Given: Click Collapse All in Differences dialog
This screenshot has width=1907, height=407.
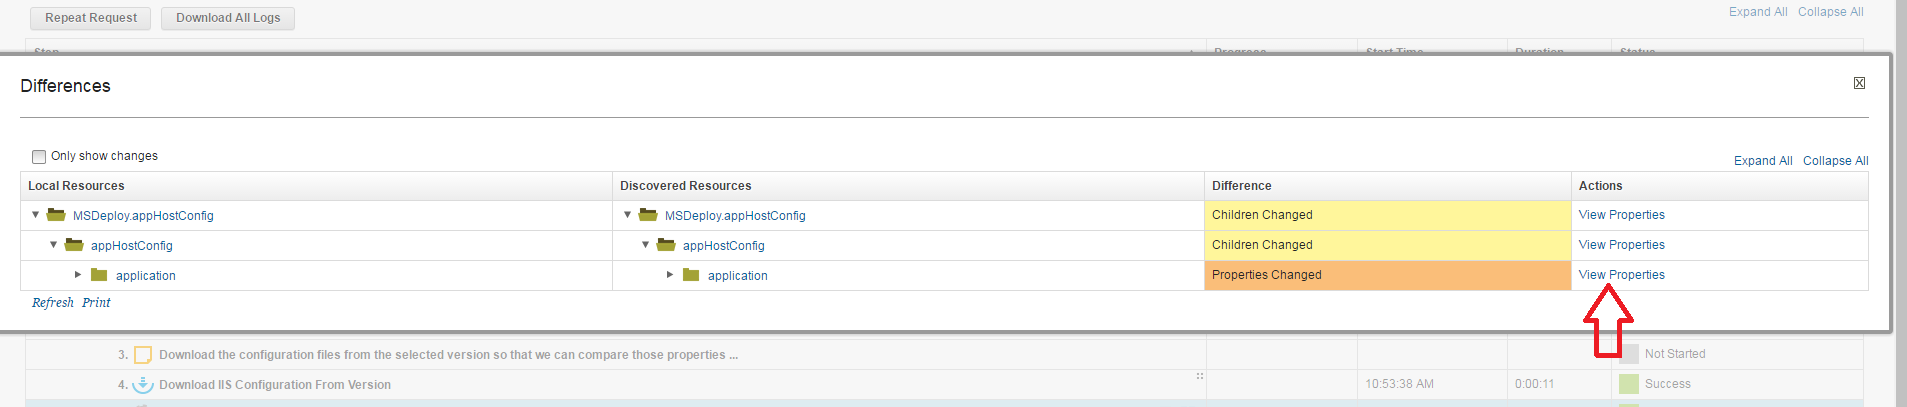Looking at the screenshot, I should coord(1835,161).
